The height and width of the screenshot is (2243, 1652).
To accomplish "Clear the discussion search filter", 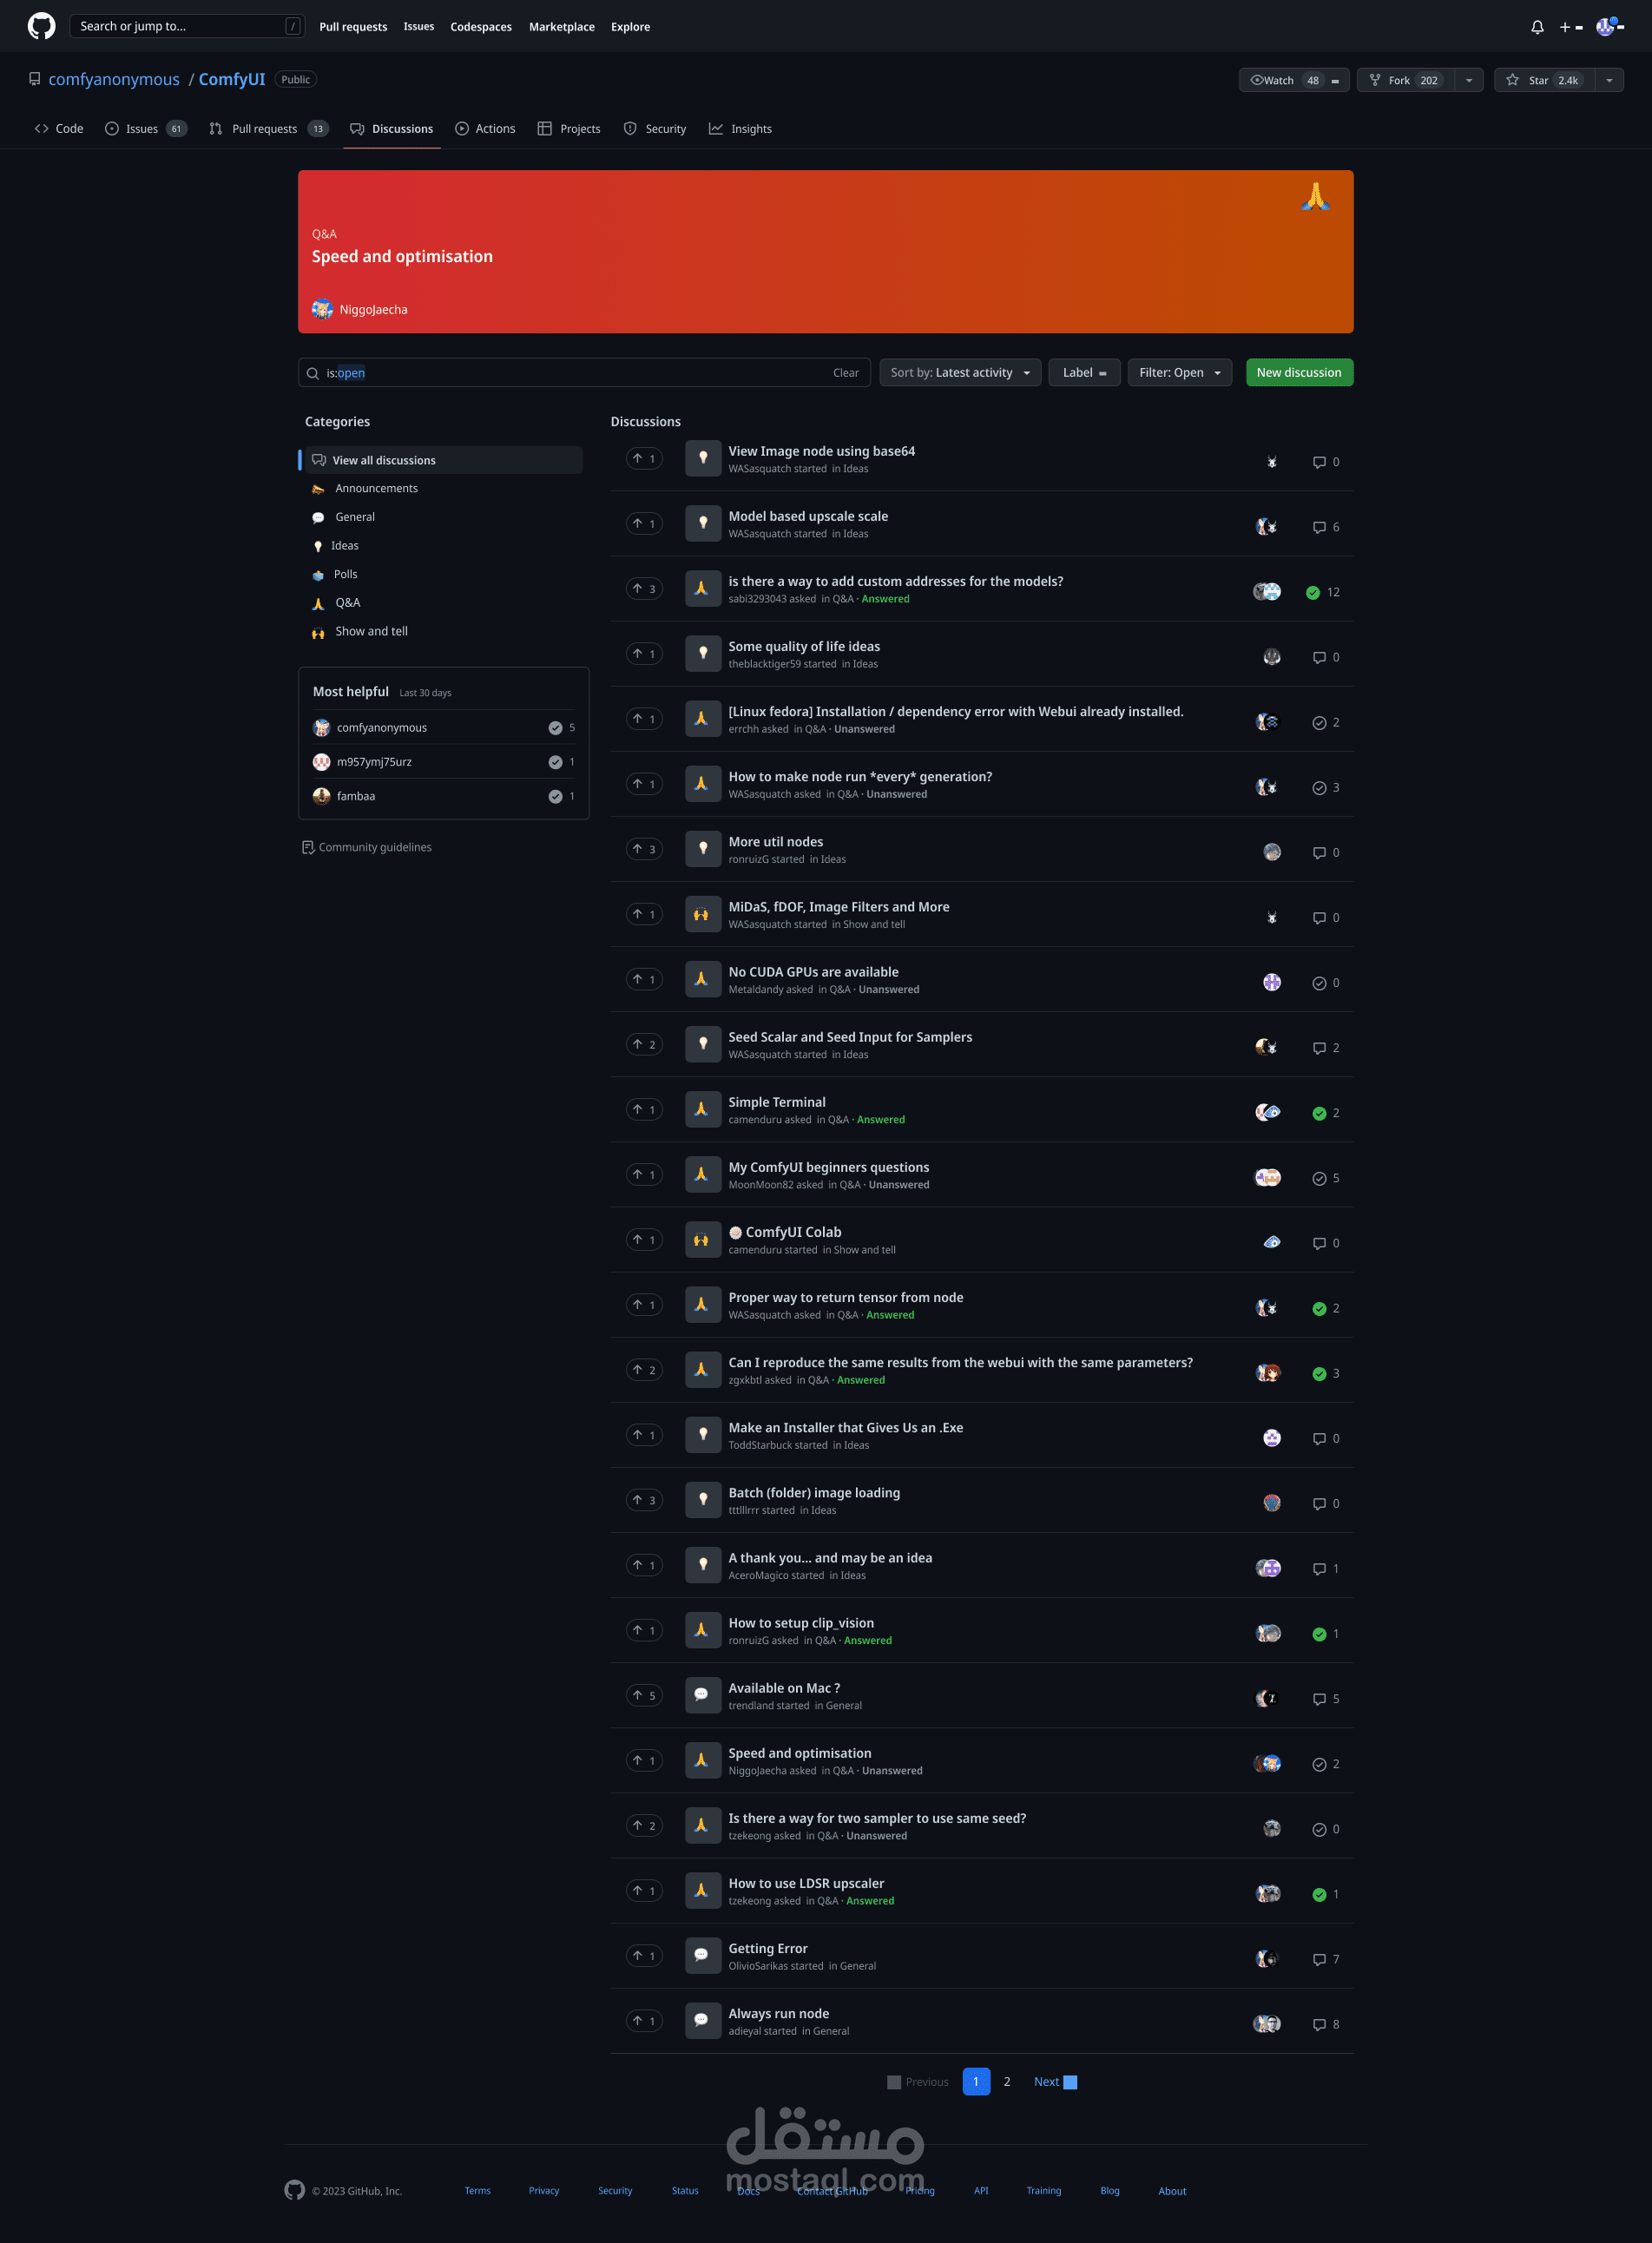I will (x=845, y=373).
